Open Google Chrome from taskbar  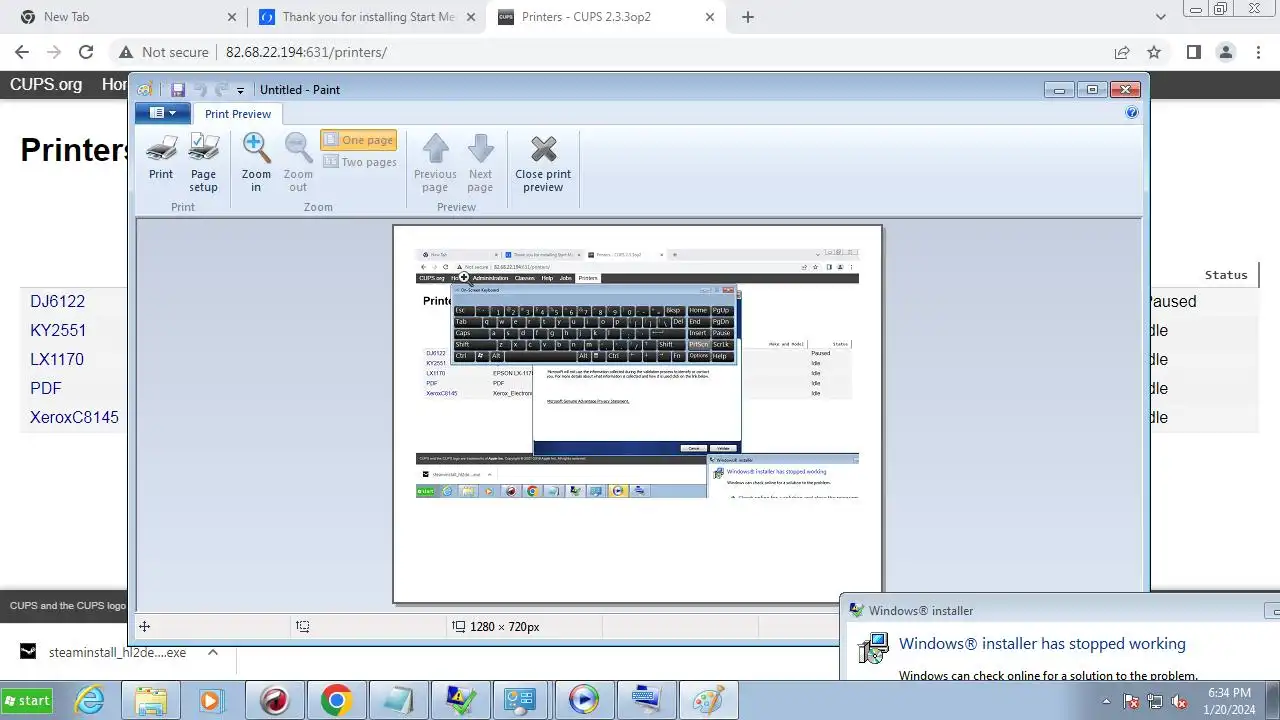point(336,700)
